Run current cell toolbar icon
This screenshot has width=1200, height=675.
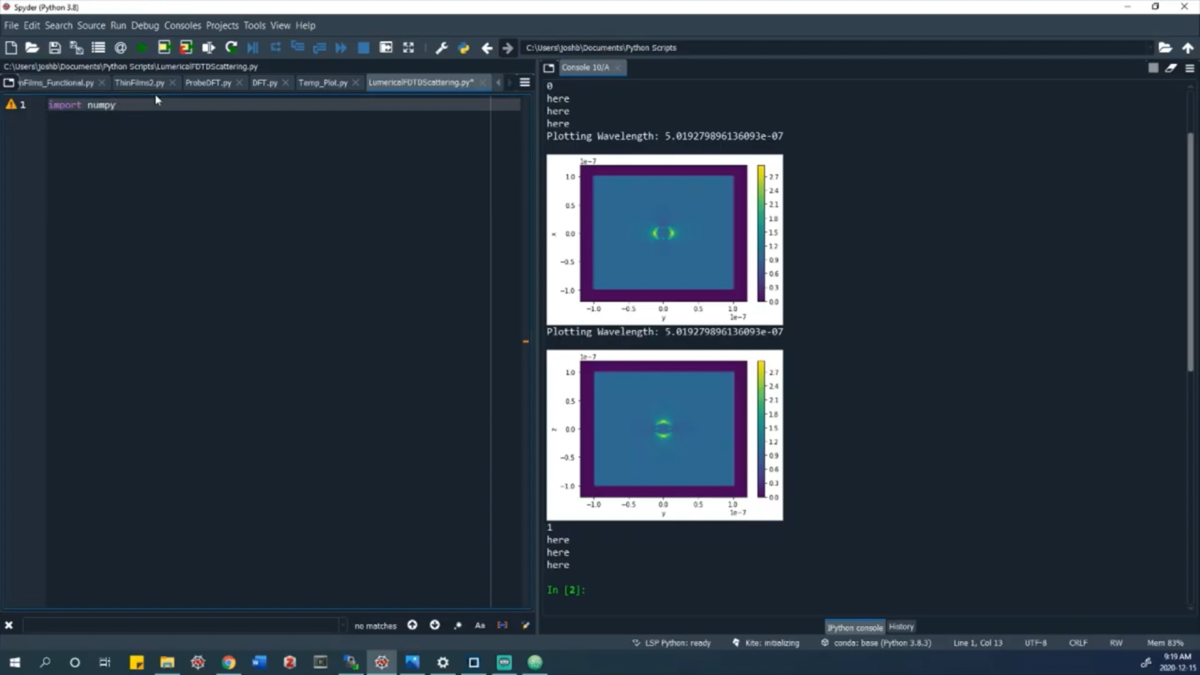tap(164, 47)
